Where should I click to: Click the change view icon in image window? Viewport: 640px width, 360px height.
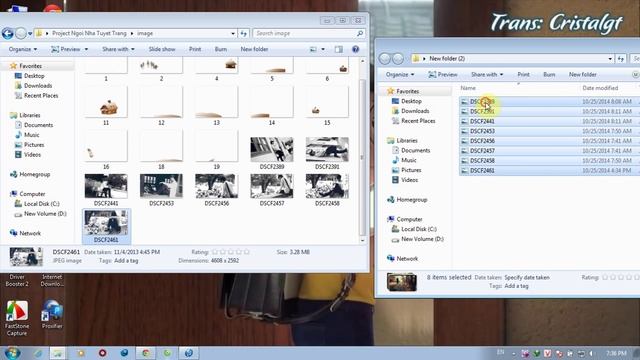click(313, 49)
